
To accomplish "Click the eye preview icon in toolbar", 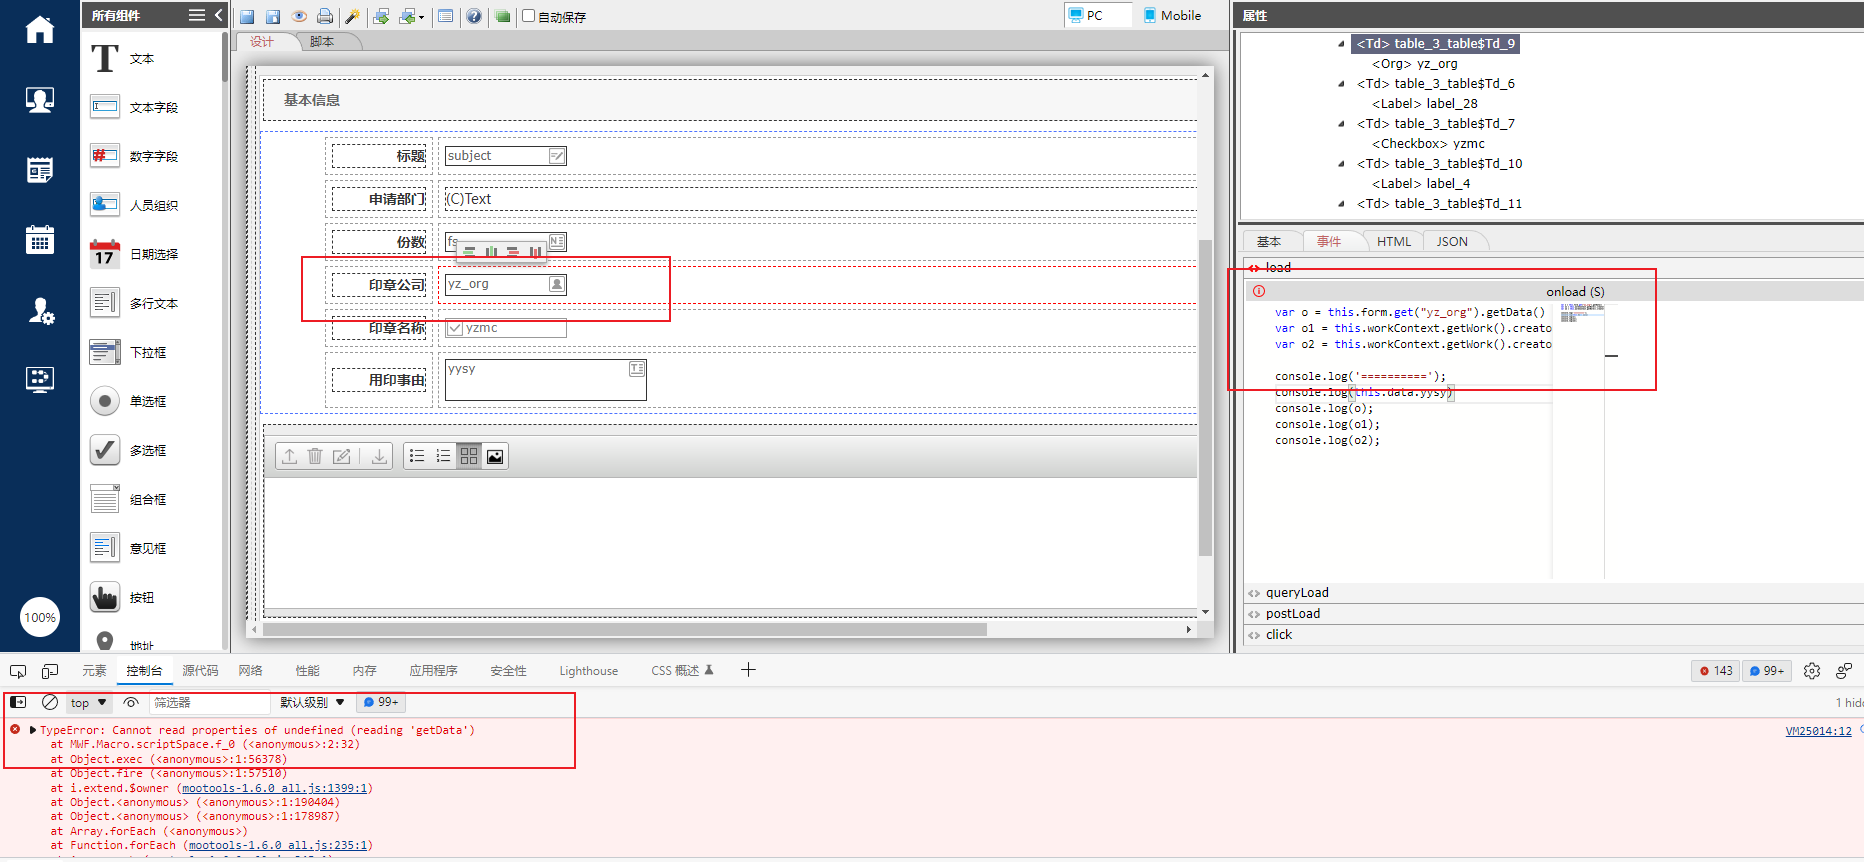I will click(x=299, y=16).
